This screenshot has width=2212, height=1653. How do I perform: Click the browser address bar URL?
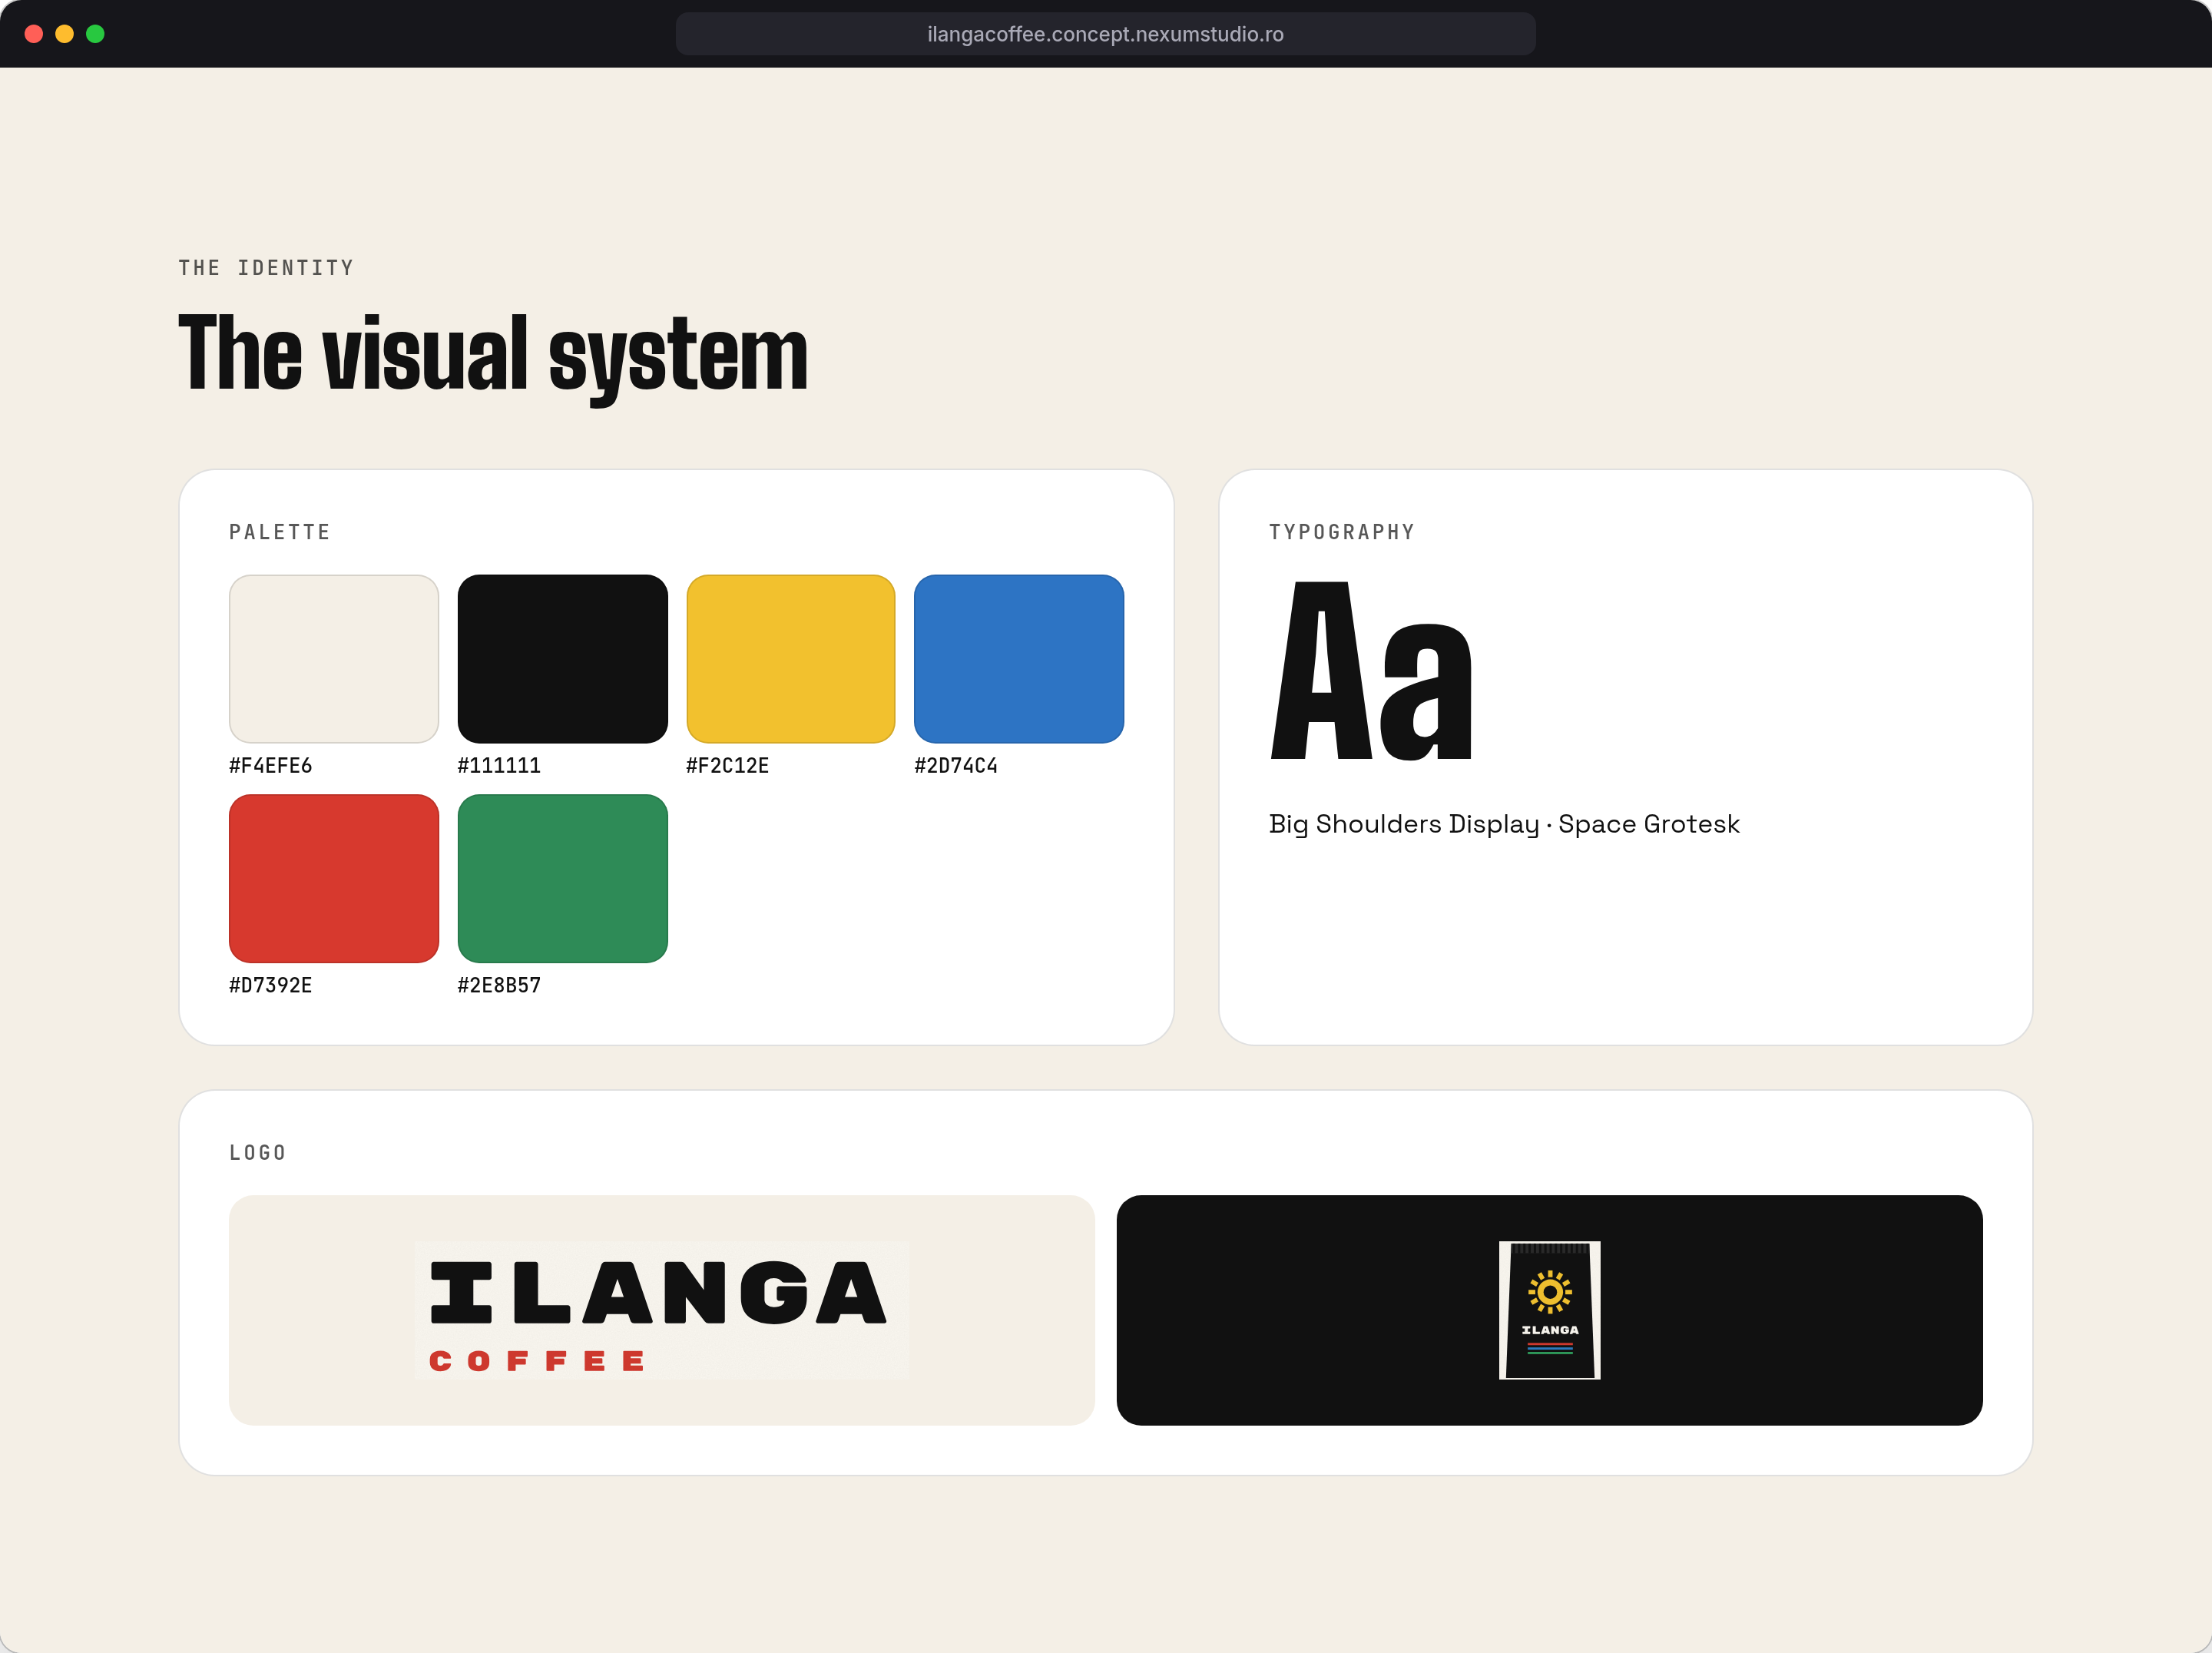(1105, 34)
